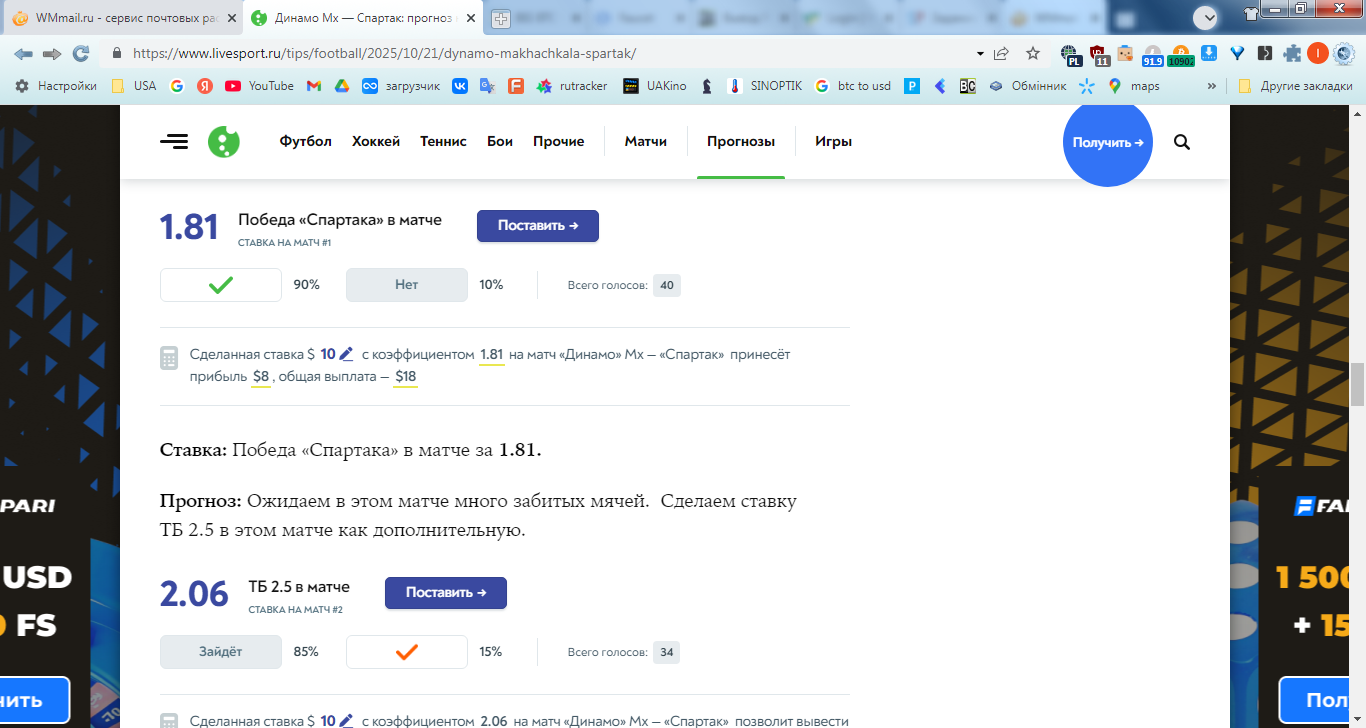1366x728 pixels.
Task: Open the Теннис section
Action: 443,142
